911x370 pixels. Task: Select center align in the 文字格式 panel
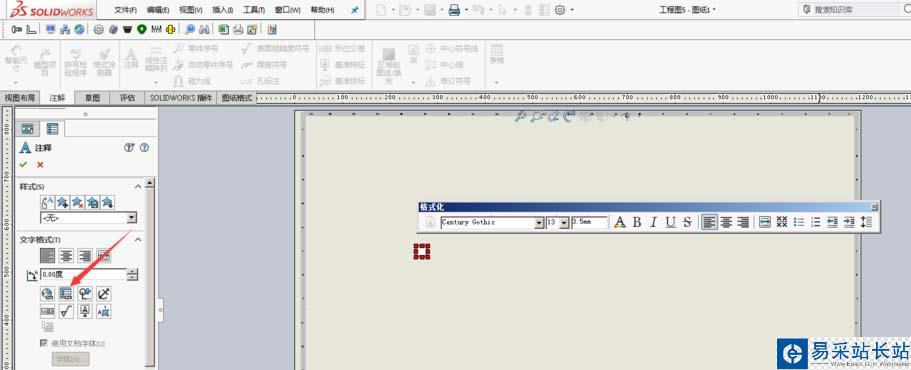(x=66, y=256)
